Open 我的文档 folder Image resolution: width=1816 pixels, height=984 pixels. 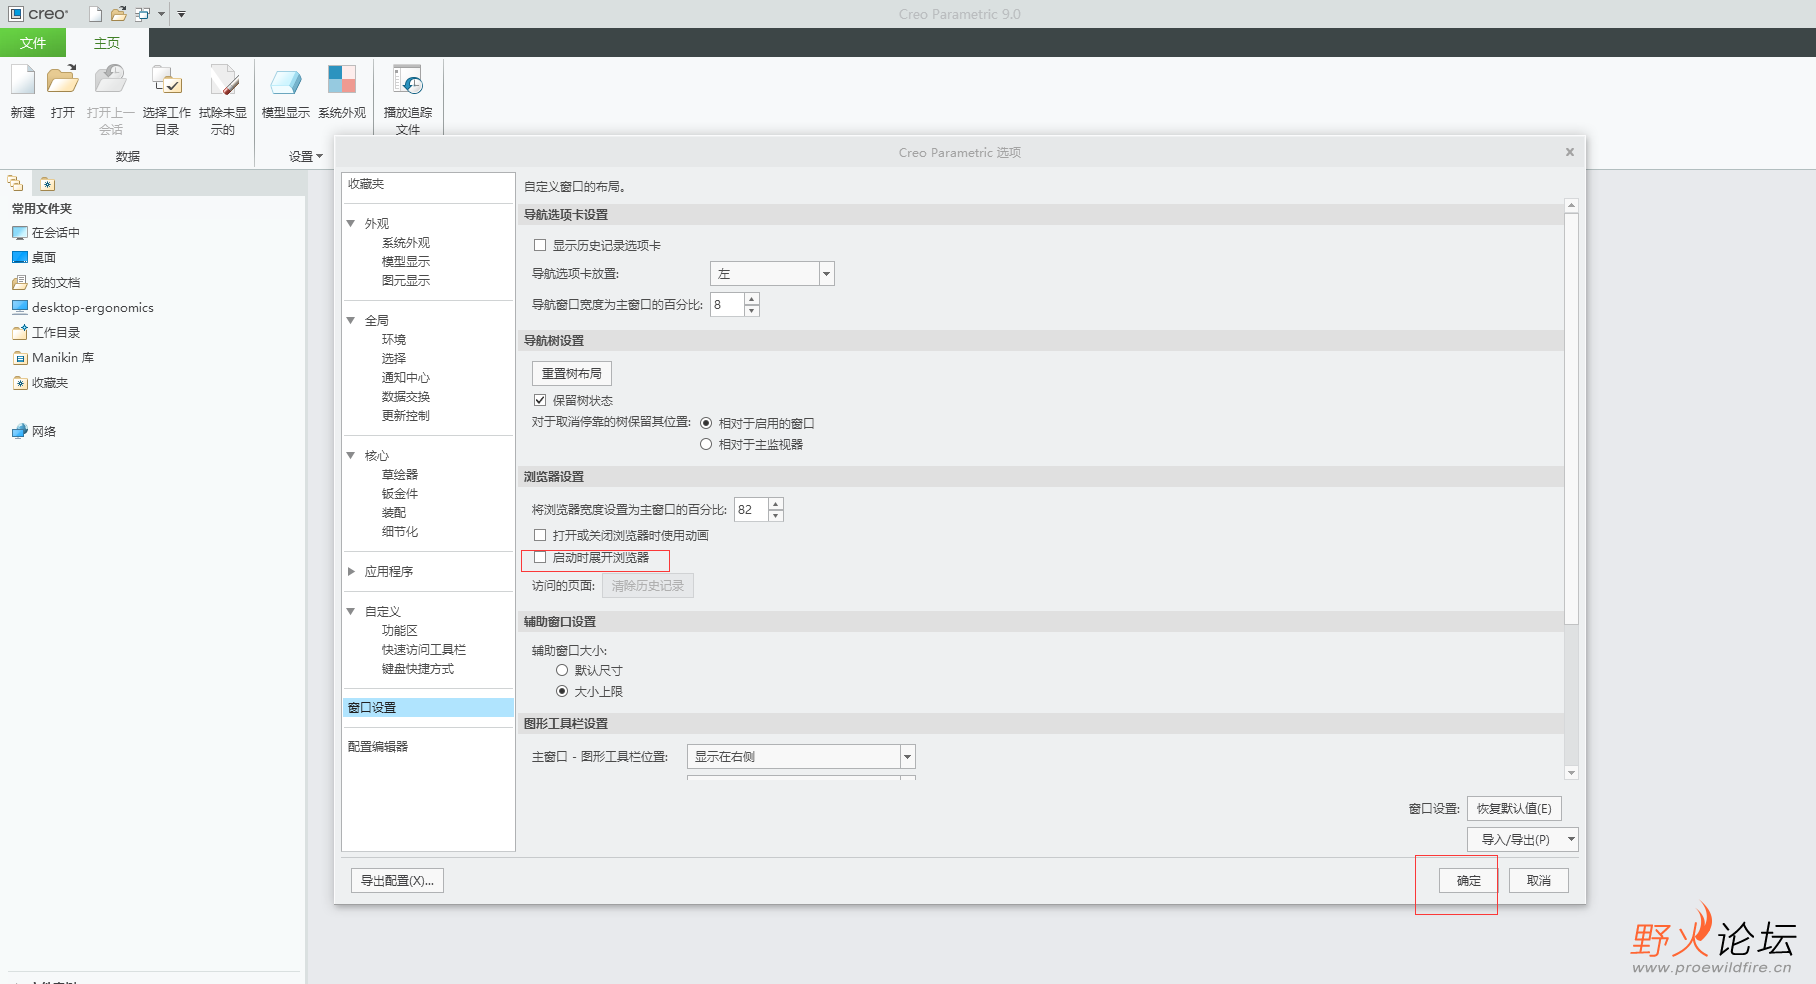click(46, 282)
